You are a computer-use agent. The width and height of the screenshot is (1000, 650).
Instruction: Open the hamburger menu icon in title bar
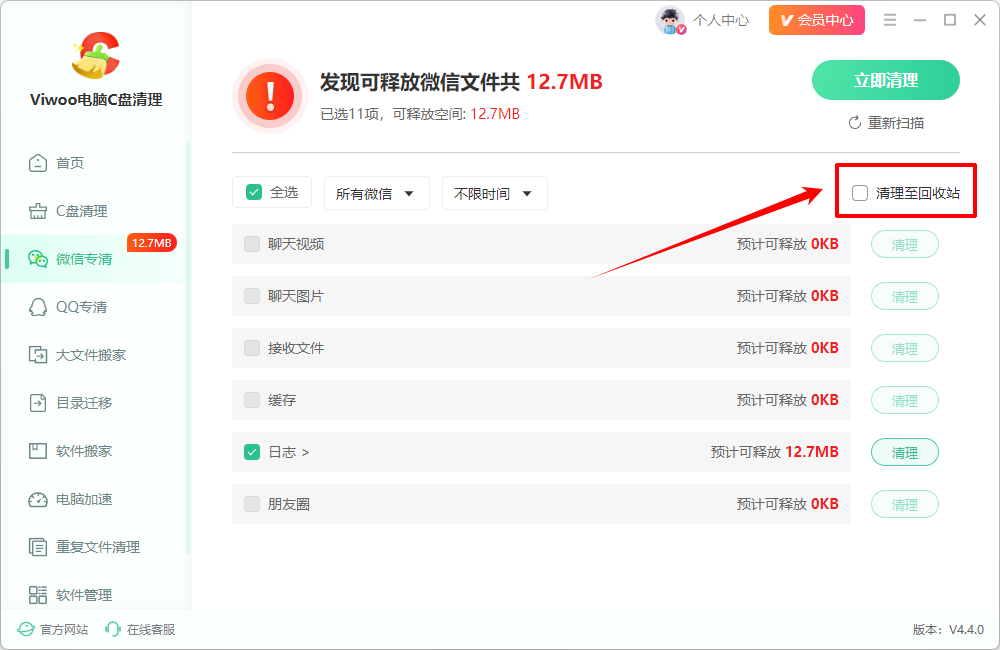[x=890, y=20]
